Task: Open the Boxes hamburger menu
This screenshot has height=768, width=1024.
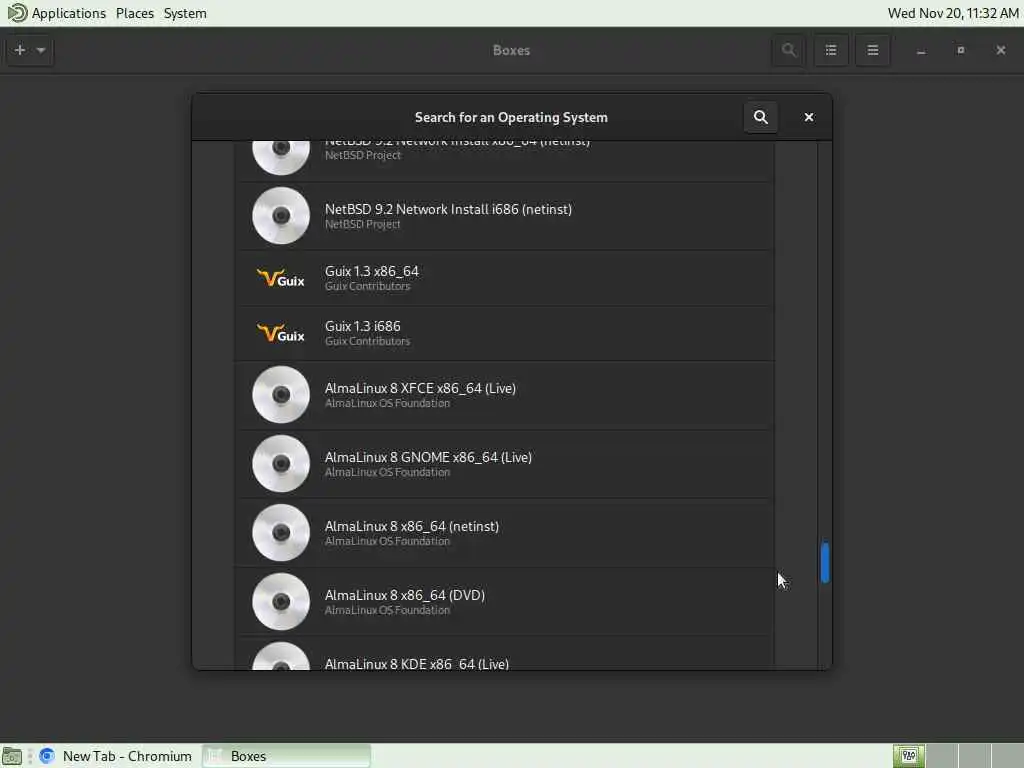Action: coord(872,50)
